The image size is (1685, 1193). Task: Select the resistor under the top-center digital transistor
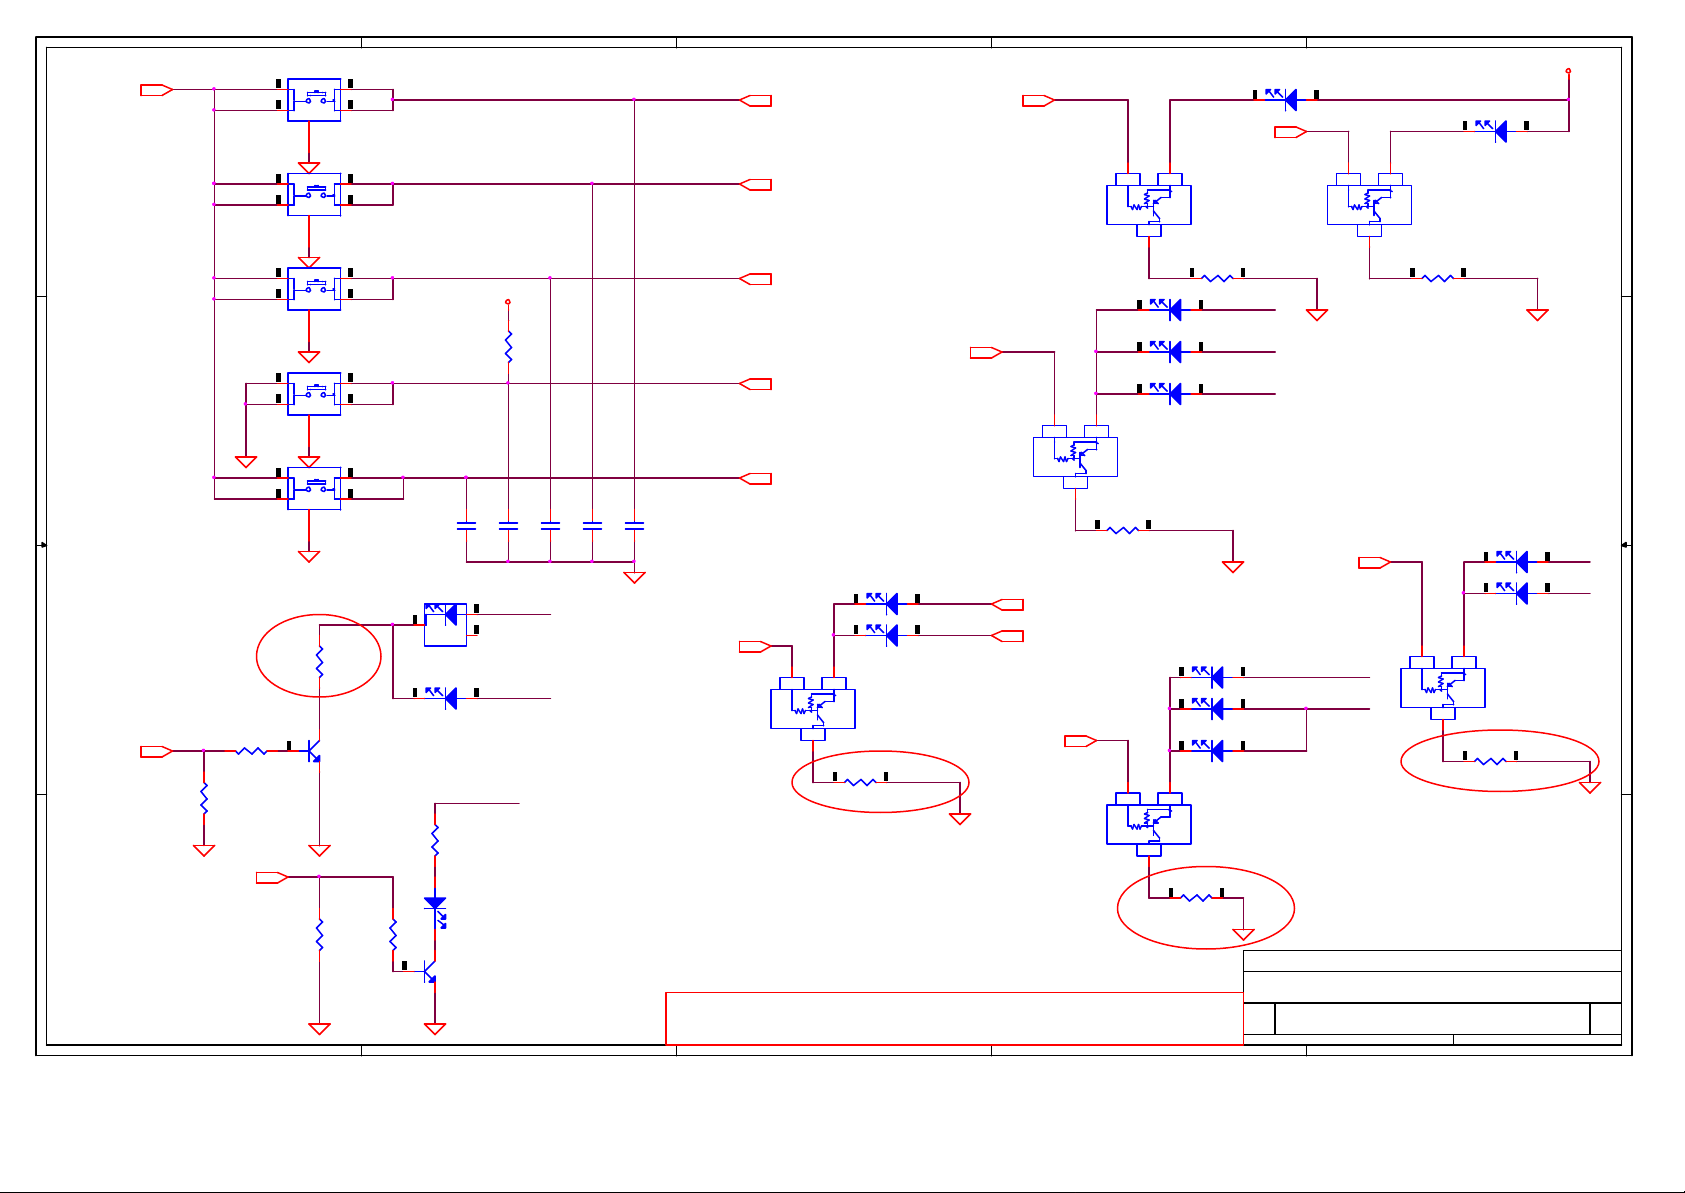click(1217, 278)
